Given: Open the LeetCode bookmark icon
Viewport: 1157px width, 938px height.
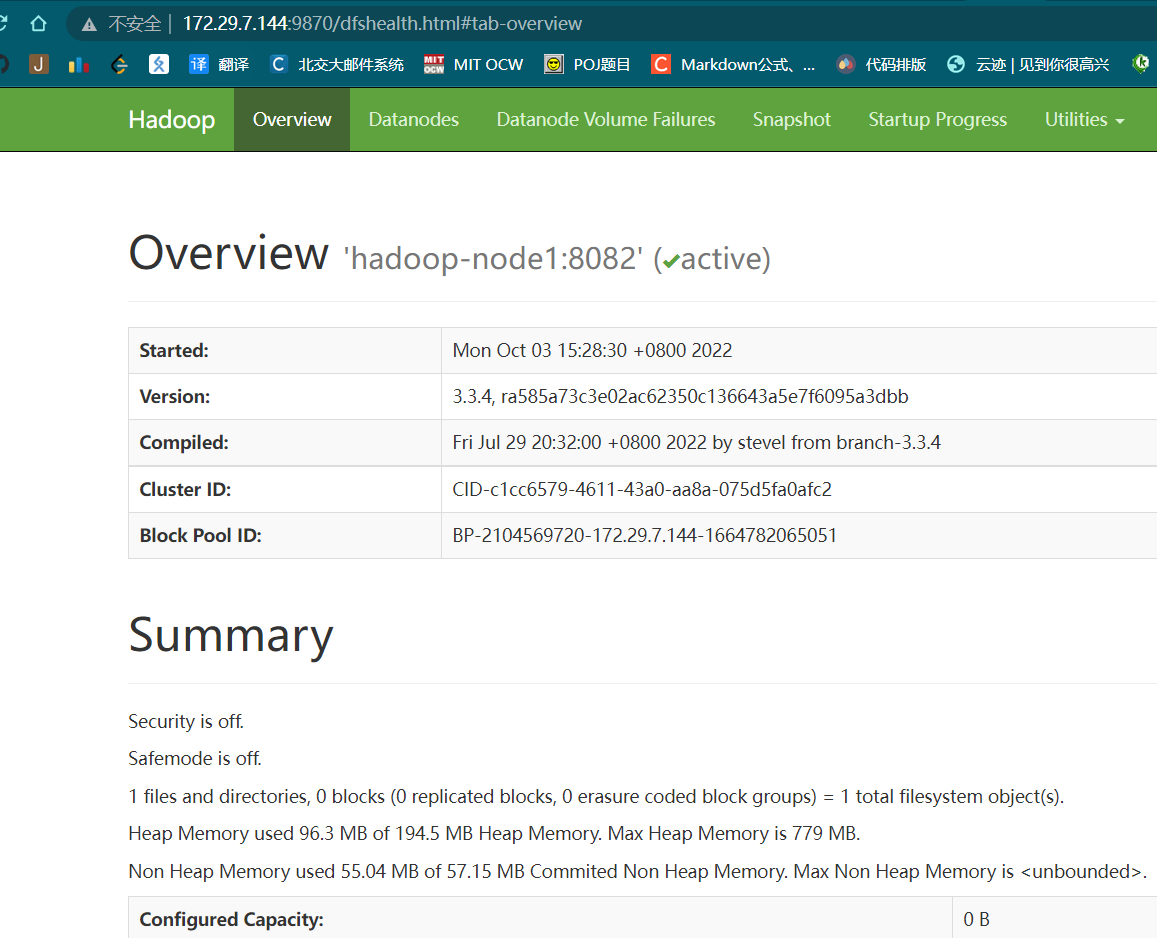Looking at the screenshot, I should pos(119,65).
